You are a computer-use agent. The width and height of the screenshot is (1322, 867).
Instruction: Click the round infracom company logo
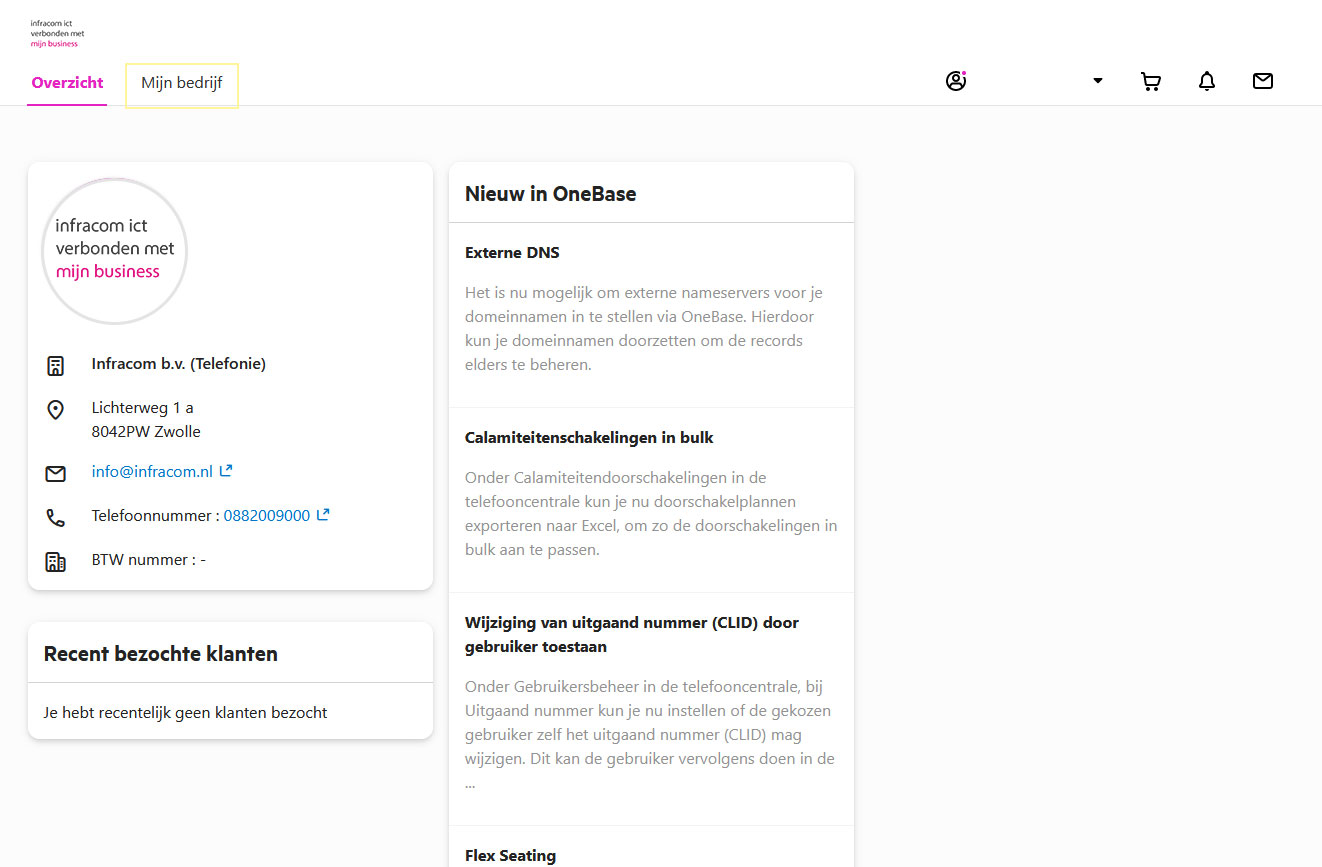coord(114,251)
